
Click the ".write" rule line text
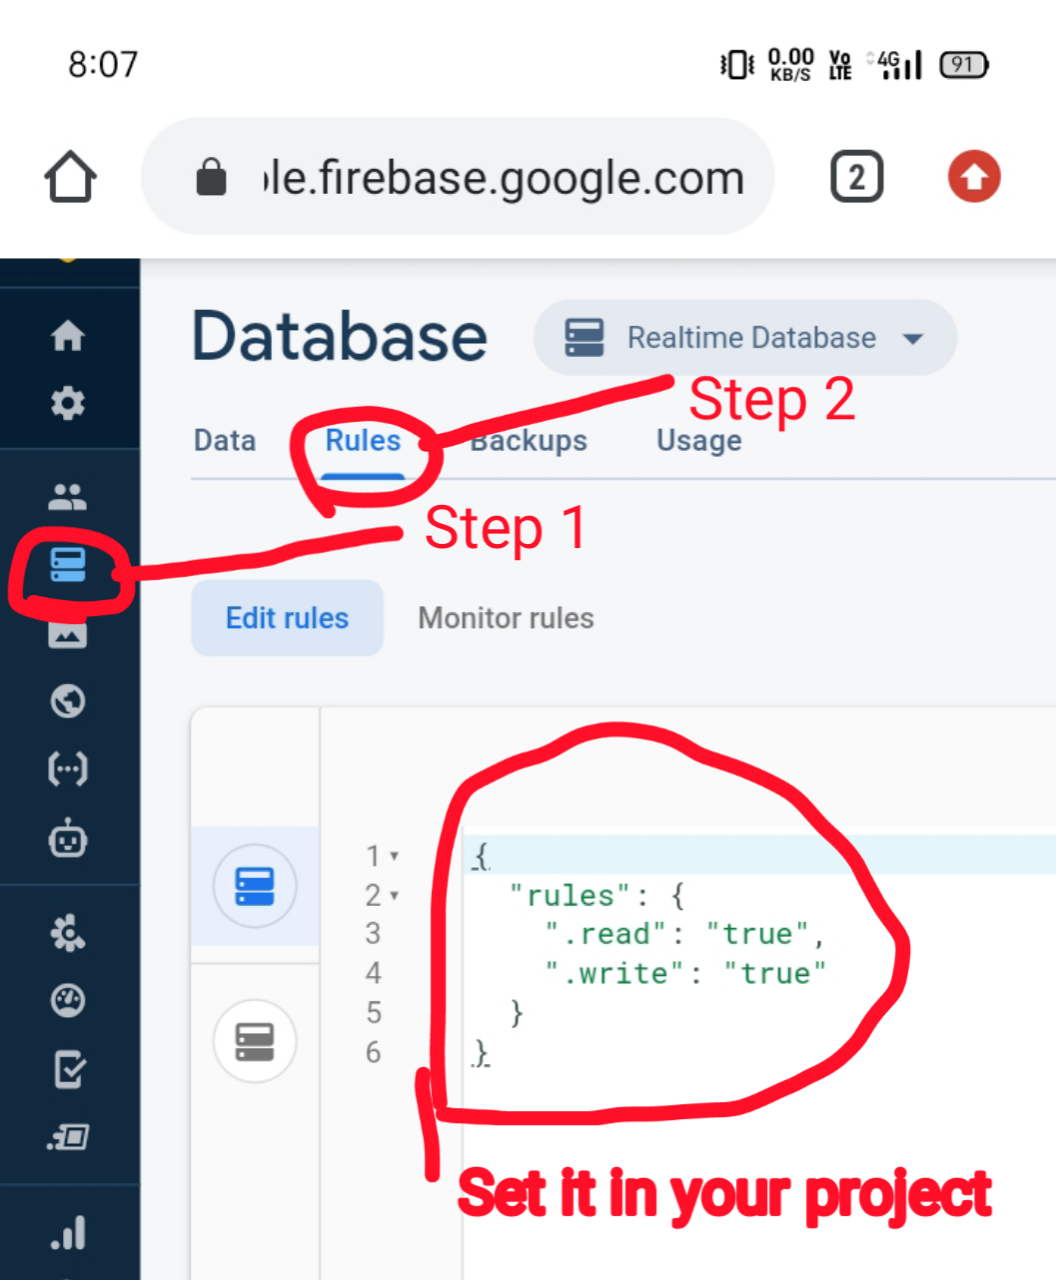point(686,973)
